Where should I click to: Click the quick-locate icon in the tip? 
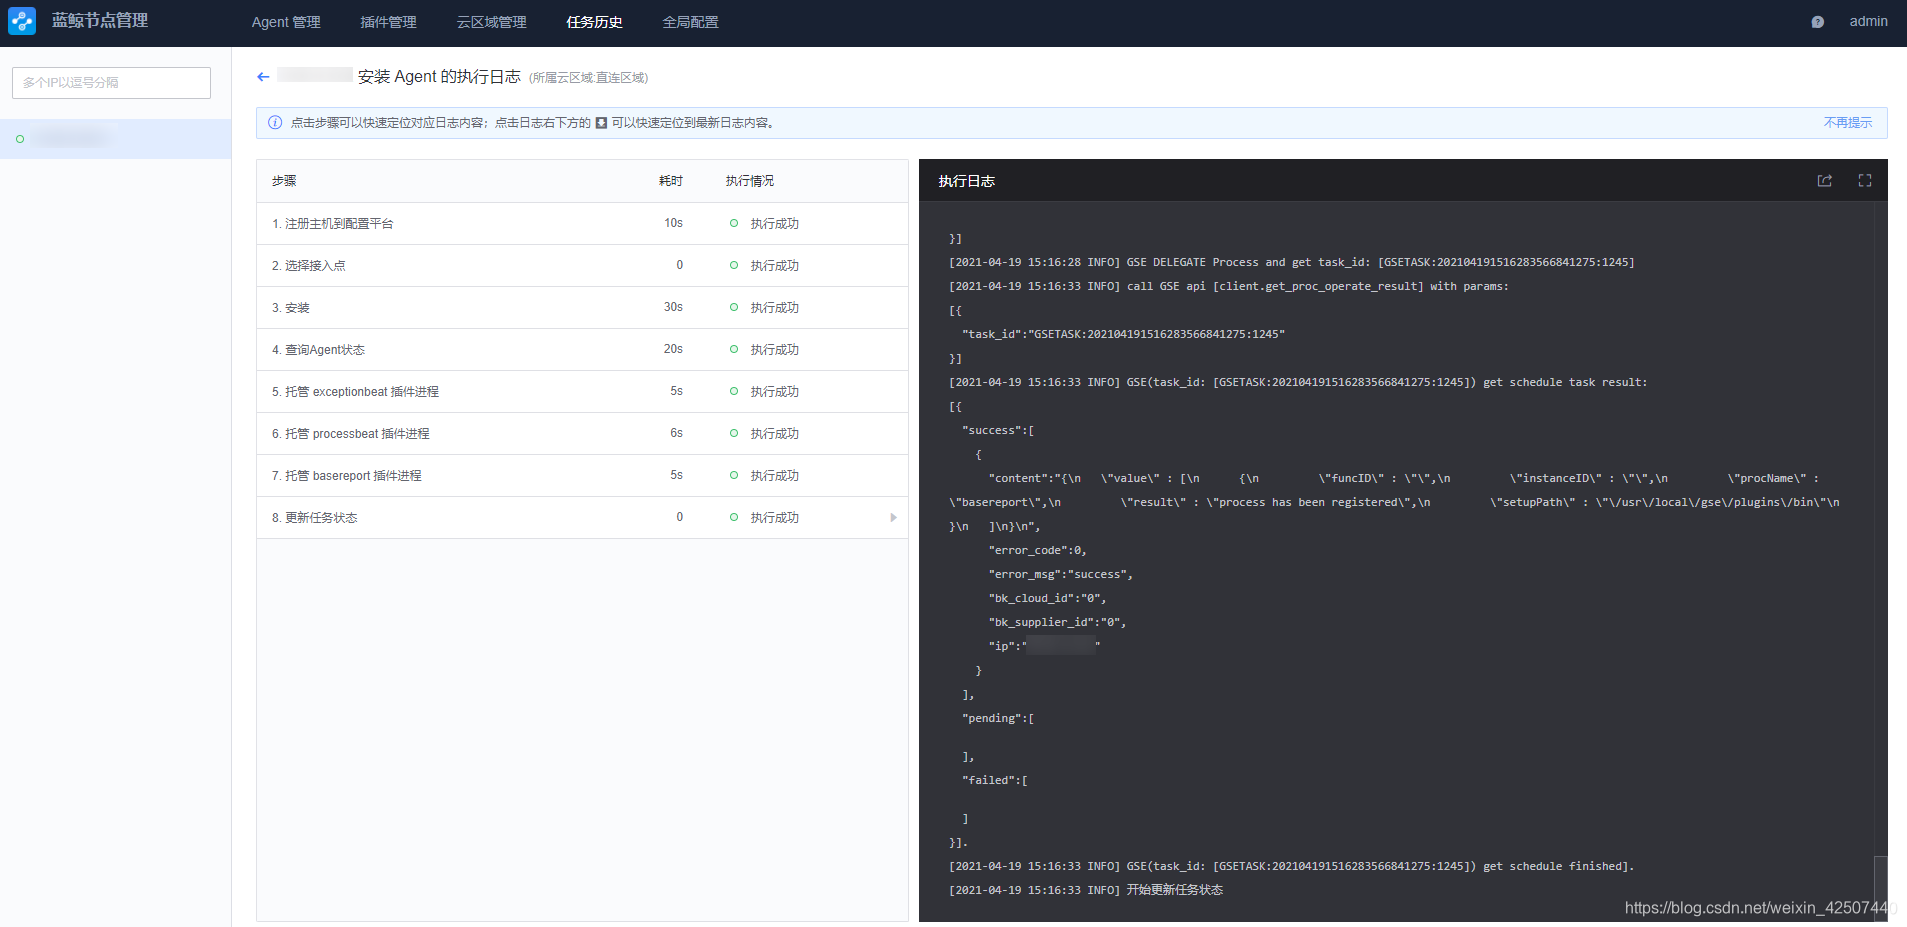pyautogui.click(x=601, y=123)
